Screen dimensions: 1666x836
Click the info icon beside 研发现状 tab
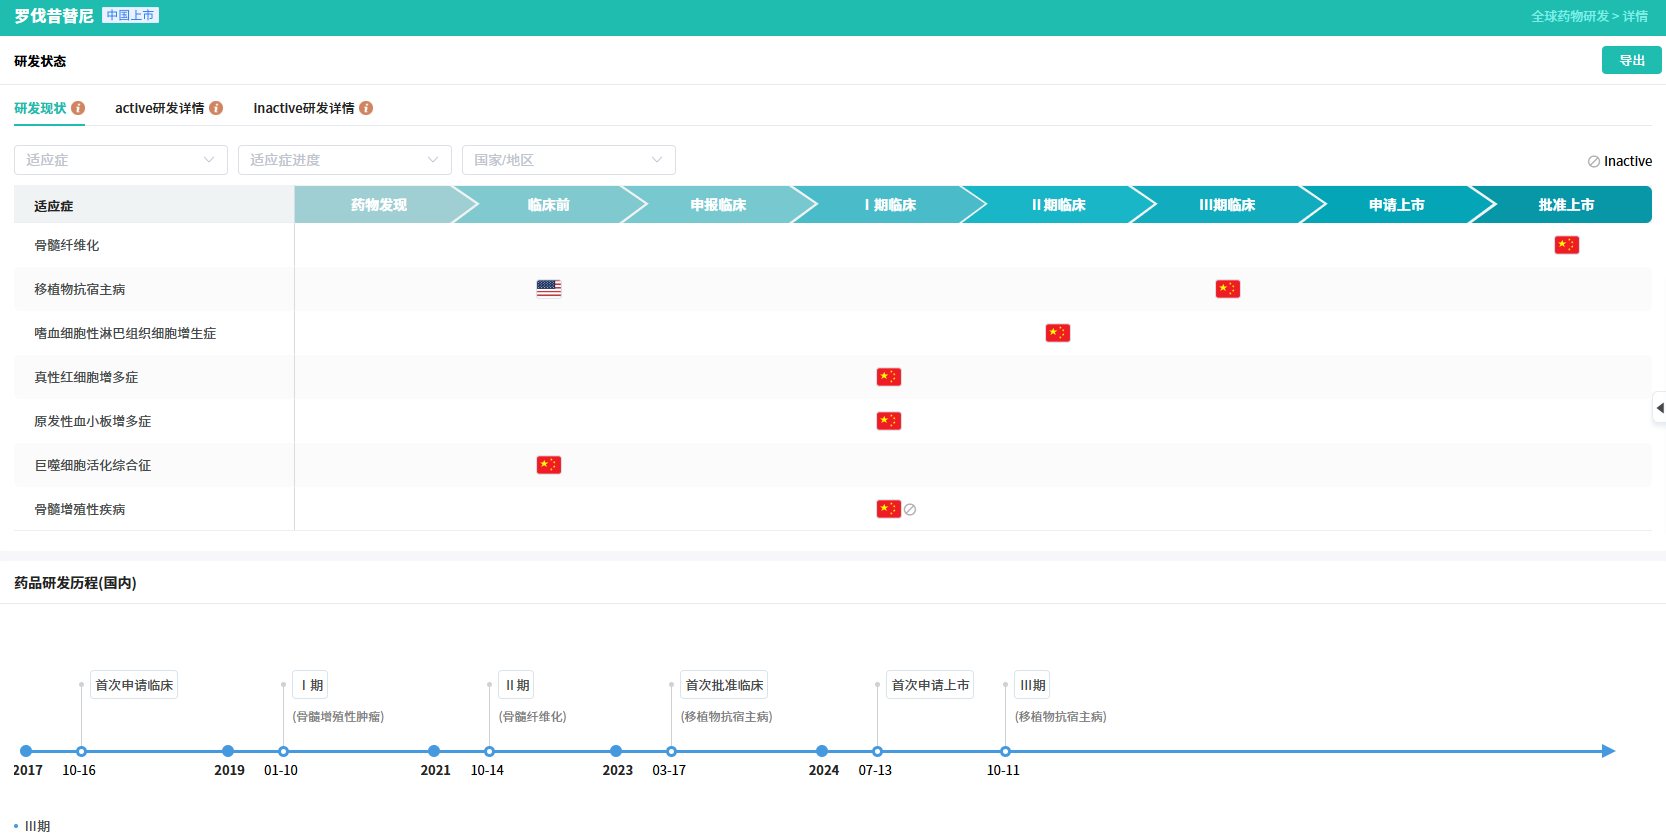(x=78, y=108)
